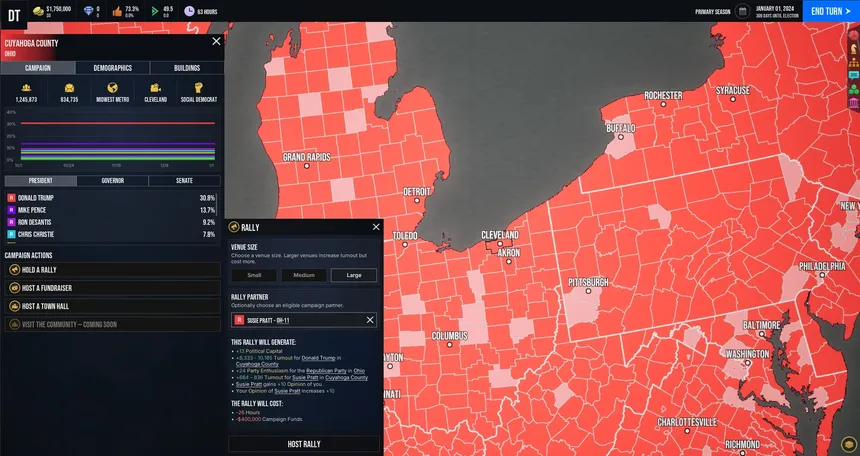Click the Primary Season label

tap(712, 12)
